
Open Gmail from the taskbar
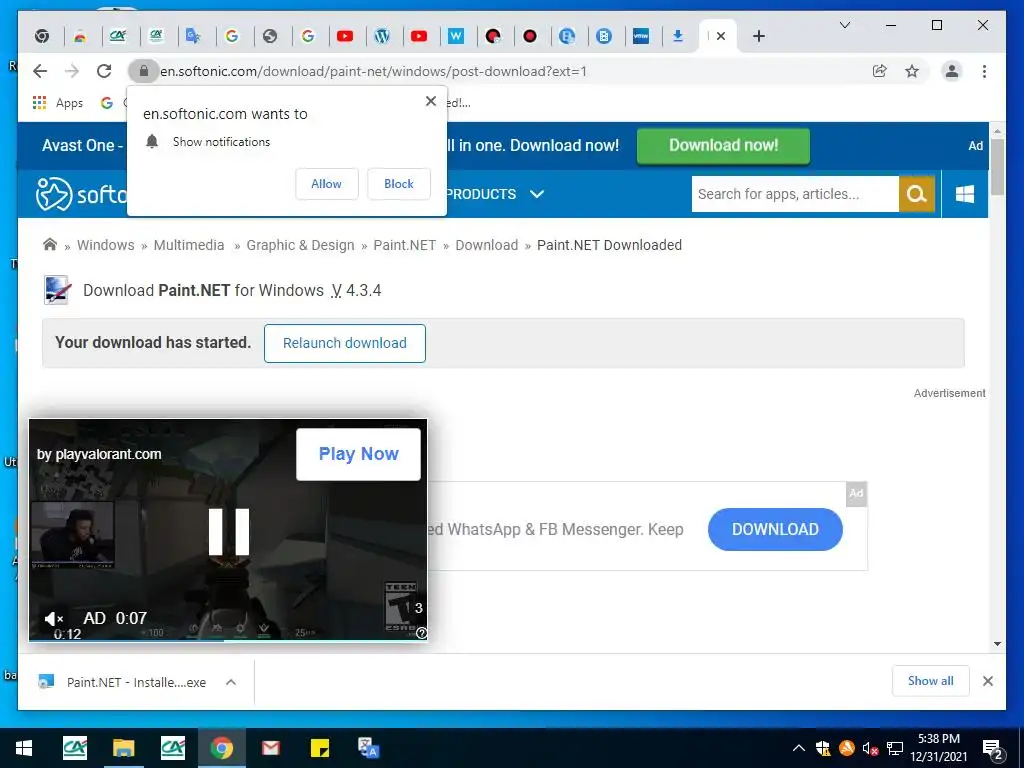pyautogui.click(x=270, y=748)
